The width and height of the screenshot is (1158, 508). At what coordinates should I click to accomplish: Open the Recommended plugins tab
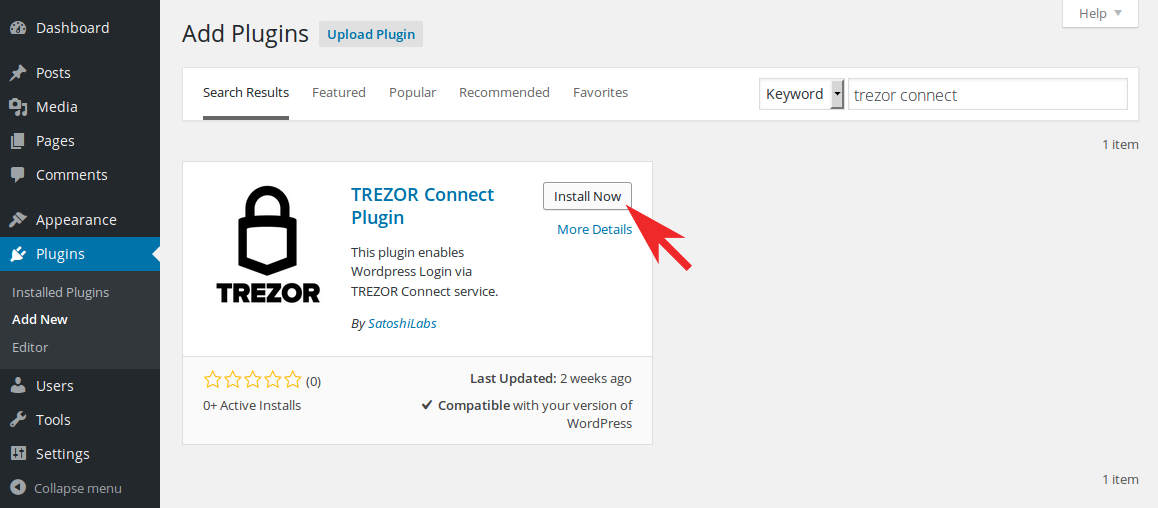tap(504, 93)
